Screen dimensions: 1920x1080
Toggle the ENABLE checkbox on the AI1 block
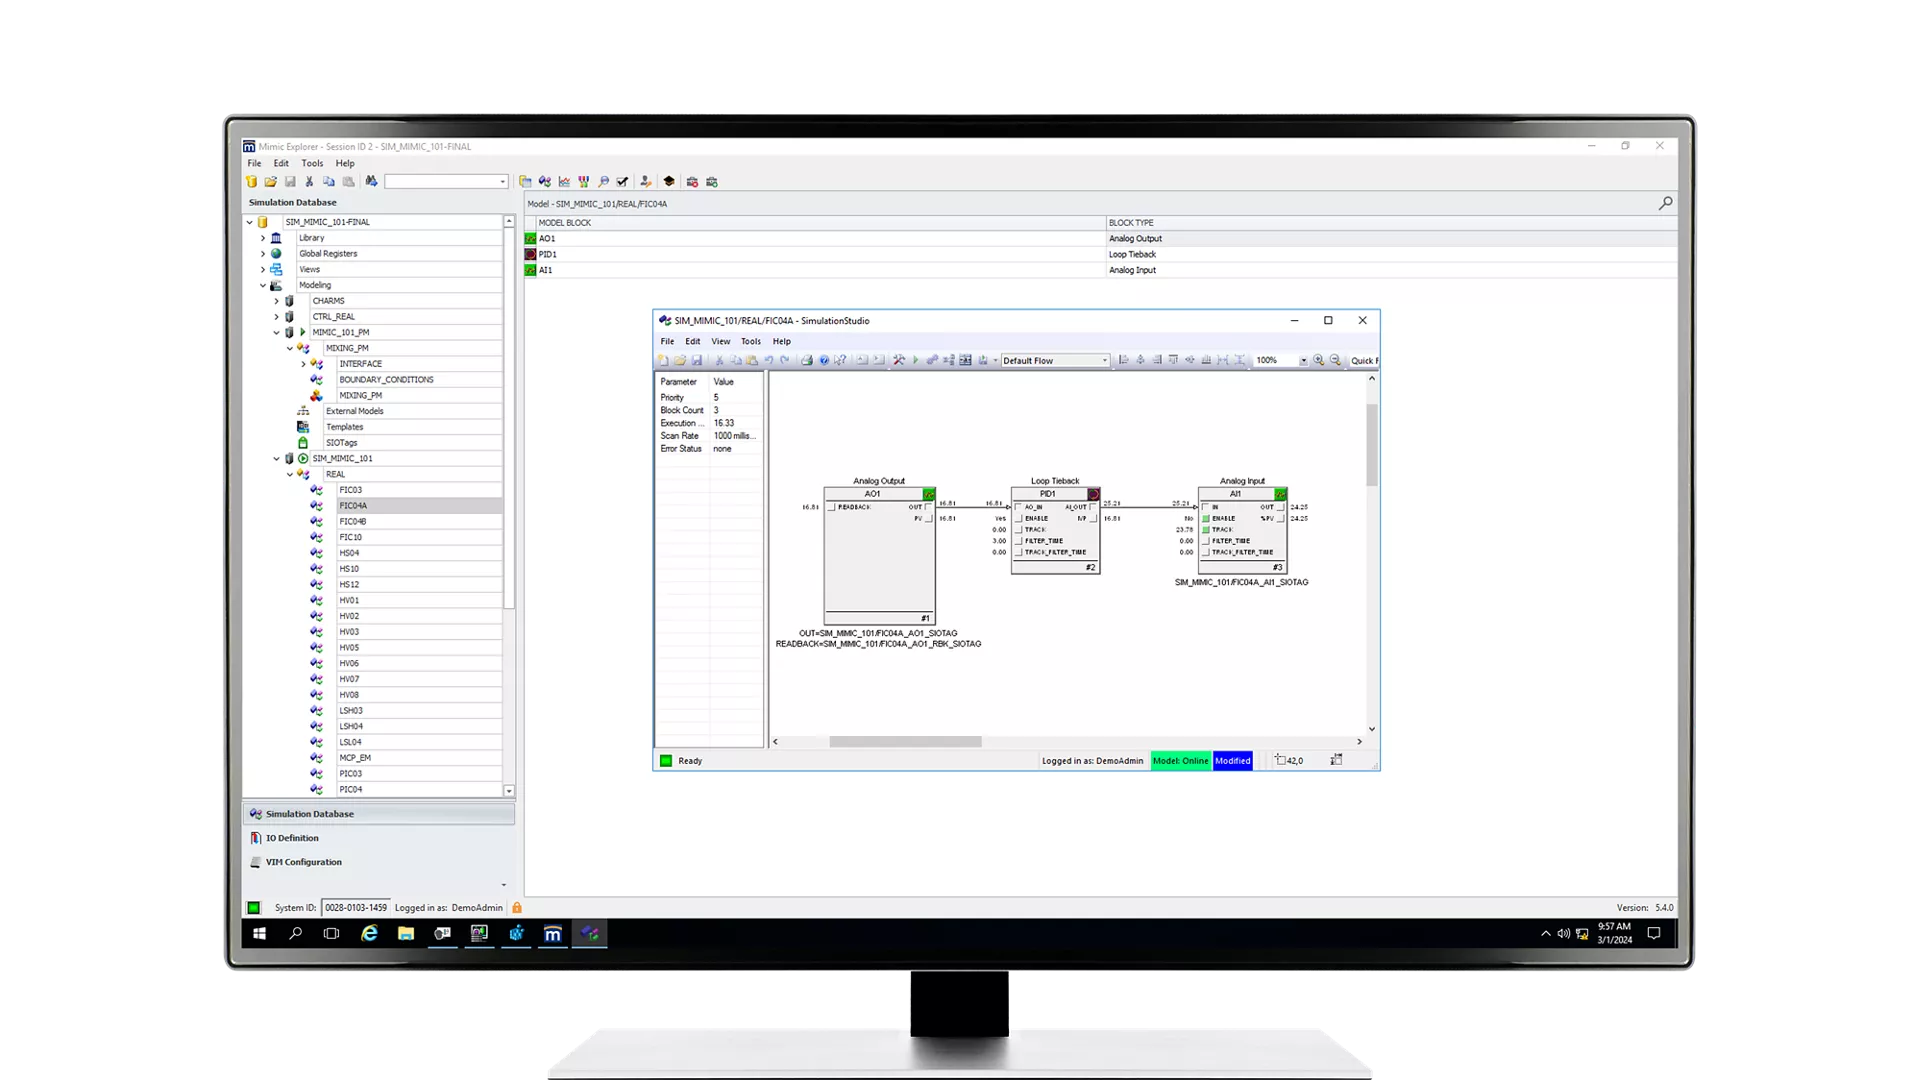(1205, 518)
